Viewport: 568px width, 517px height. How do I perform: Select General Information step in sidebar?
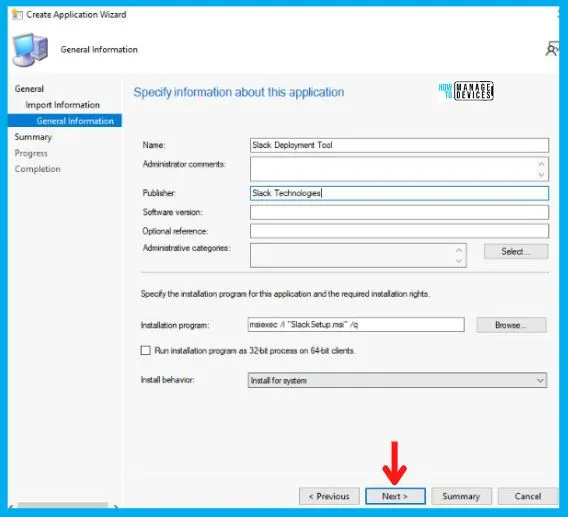click(x=65, y=121)
